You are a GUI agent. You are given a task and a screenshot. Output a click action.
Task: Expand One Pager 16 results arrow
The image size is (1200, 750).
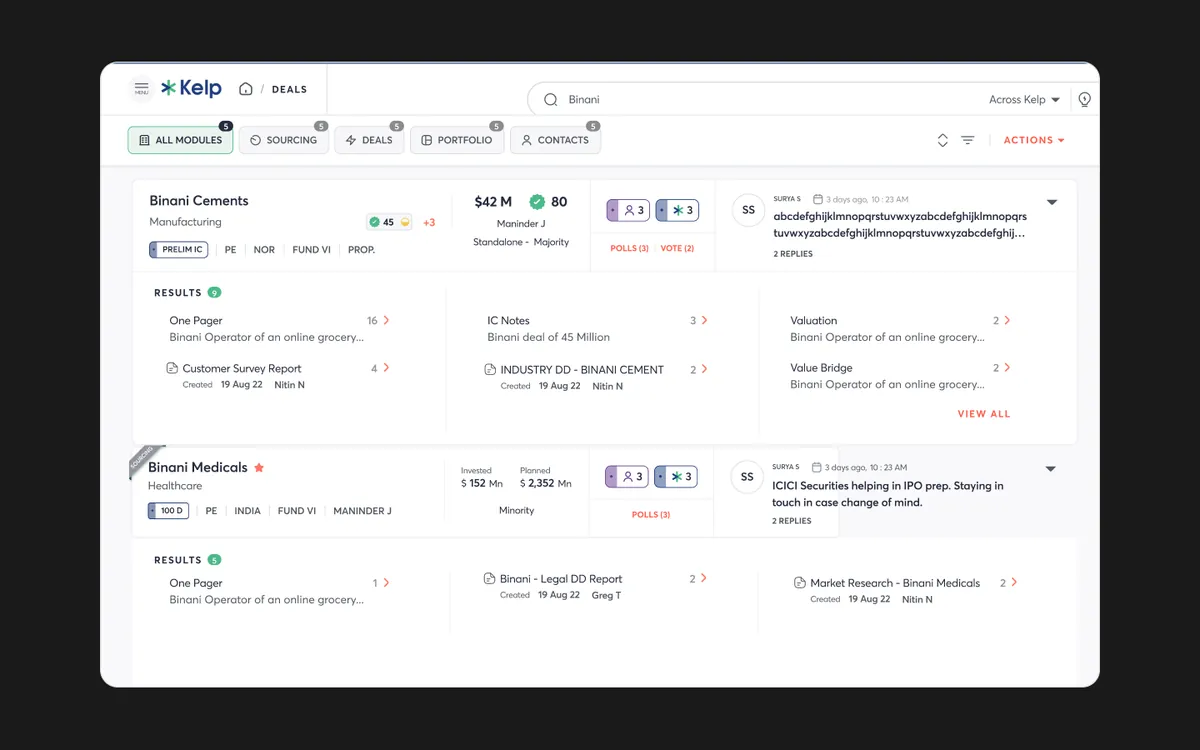click(387, 321)
